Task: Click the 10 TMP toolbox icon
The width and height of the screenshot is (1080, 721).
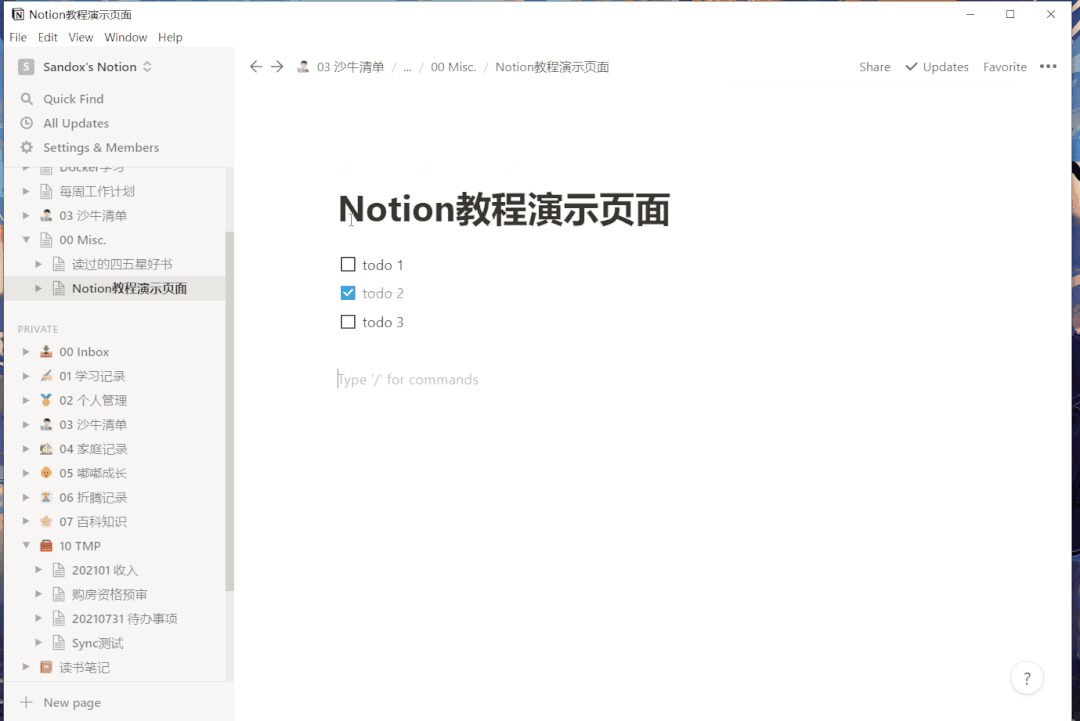Action: 46,546
